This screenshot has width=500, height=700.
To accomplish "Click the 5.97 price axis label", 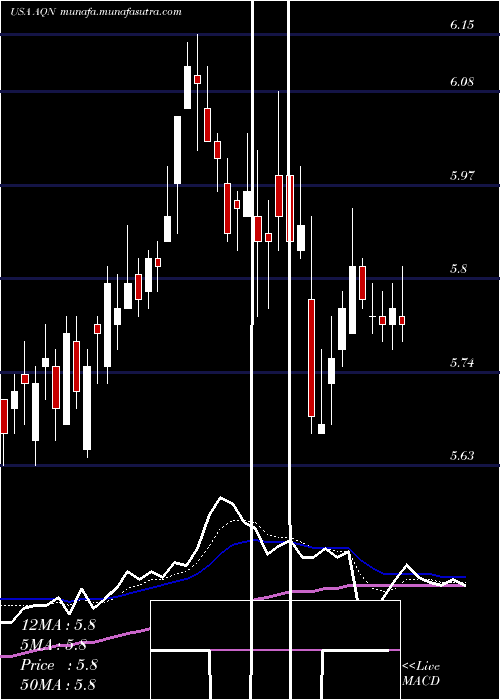I will [462, 175].
